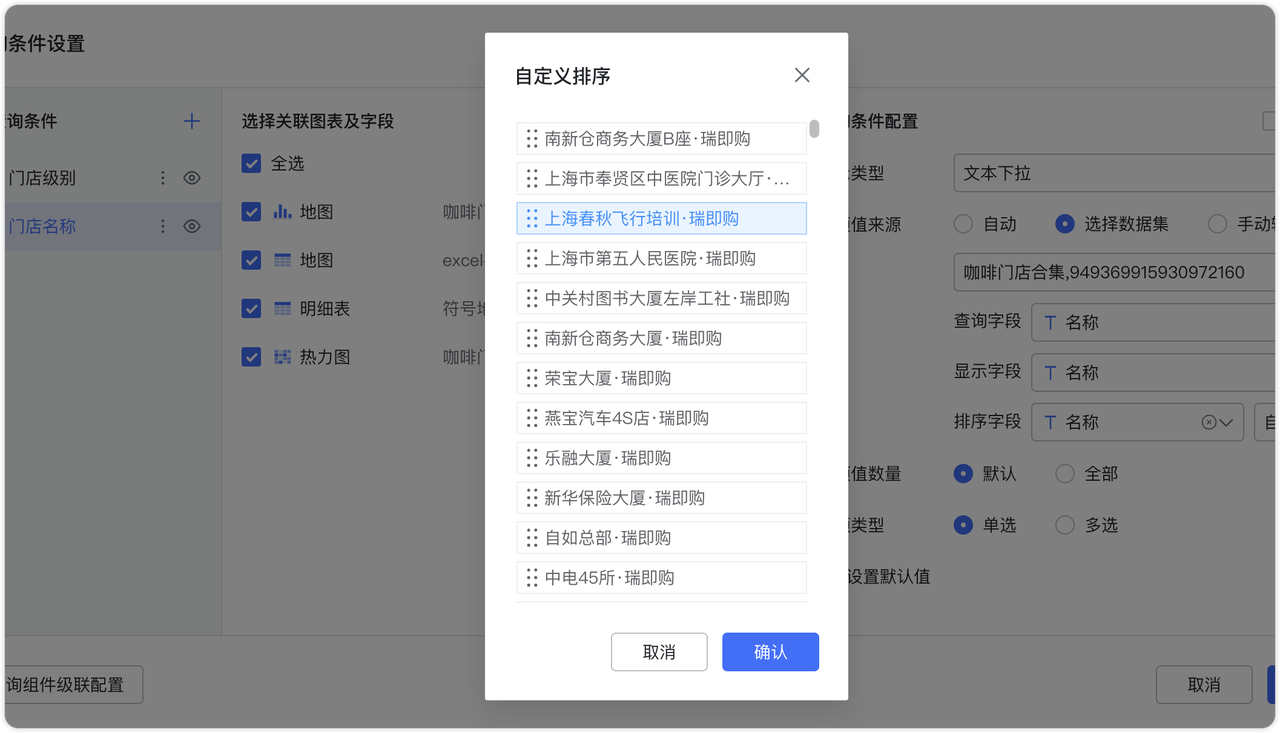Select the bar-chart icon beside the first 地图

(280, 211)
